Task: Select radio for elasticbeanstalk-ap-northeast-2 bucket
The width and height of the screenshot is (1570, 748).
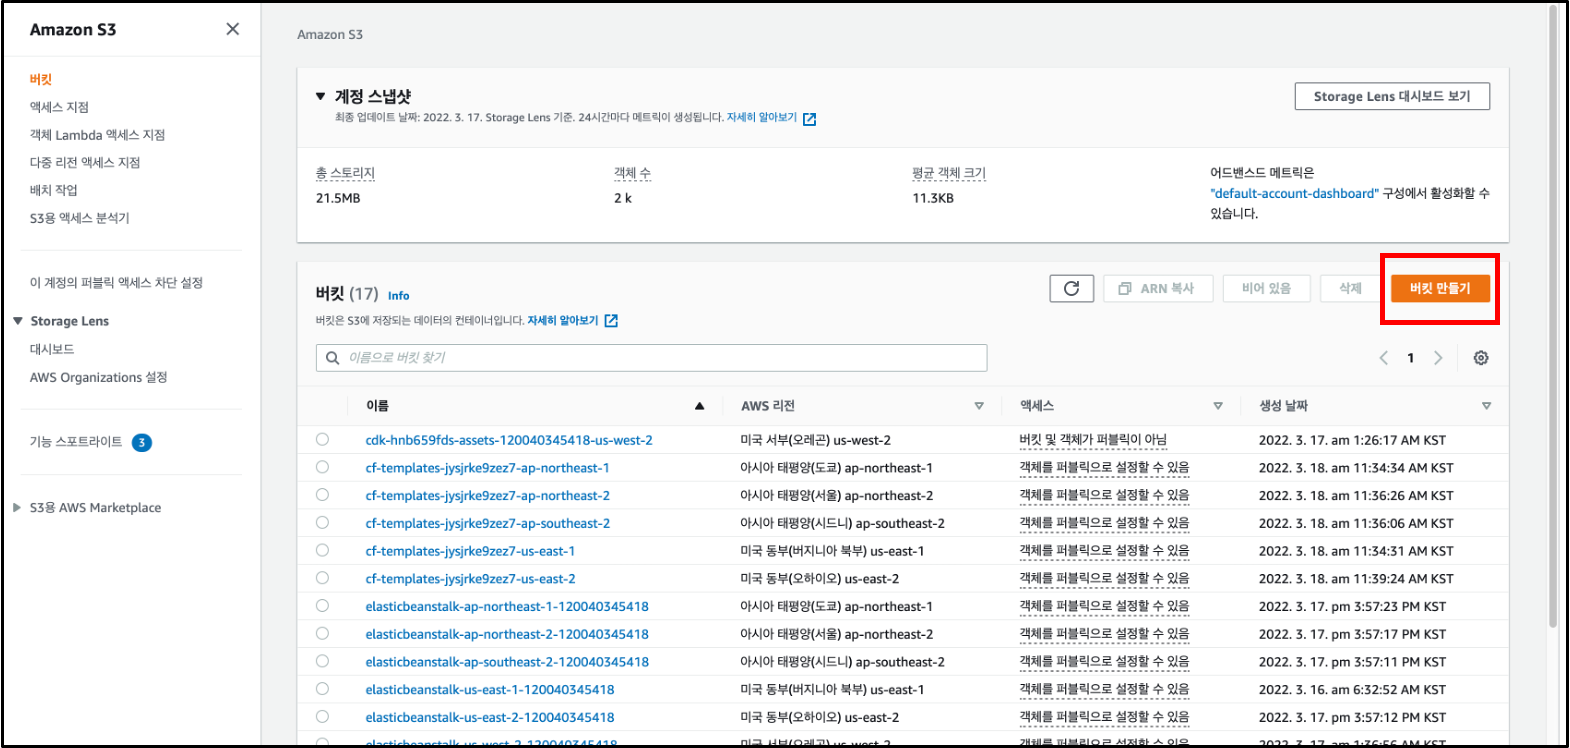Action: click(322, 633)
